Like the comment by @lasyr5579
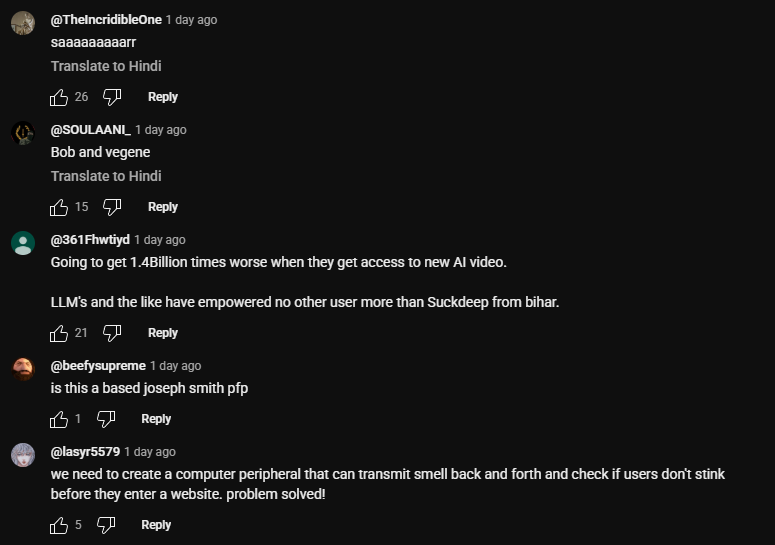Screen dimensions: 775x545 (x=59, y=525)
